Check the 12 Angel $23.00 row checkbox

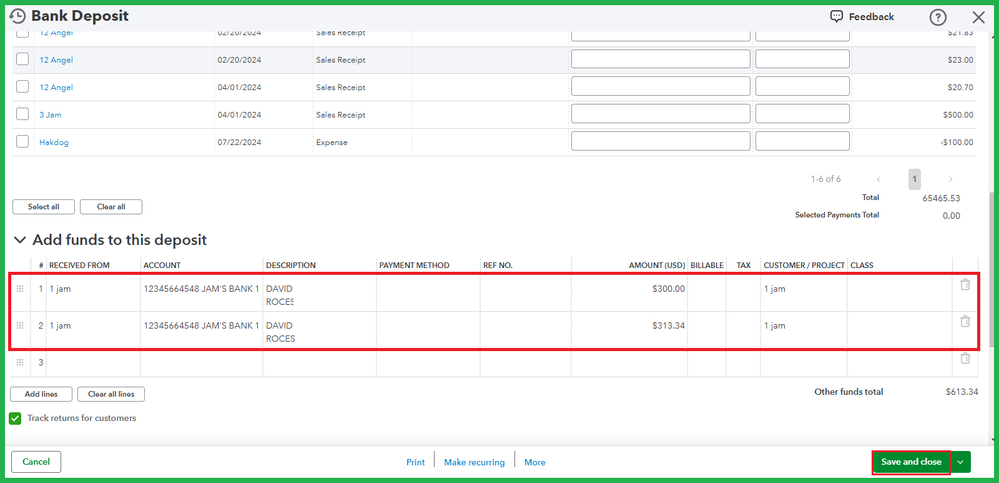[22, 59]
